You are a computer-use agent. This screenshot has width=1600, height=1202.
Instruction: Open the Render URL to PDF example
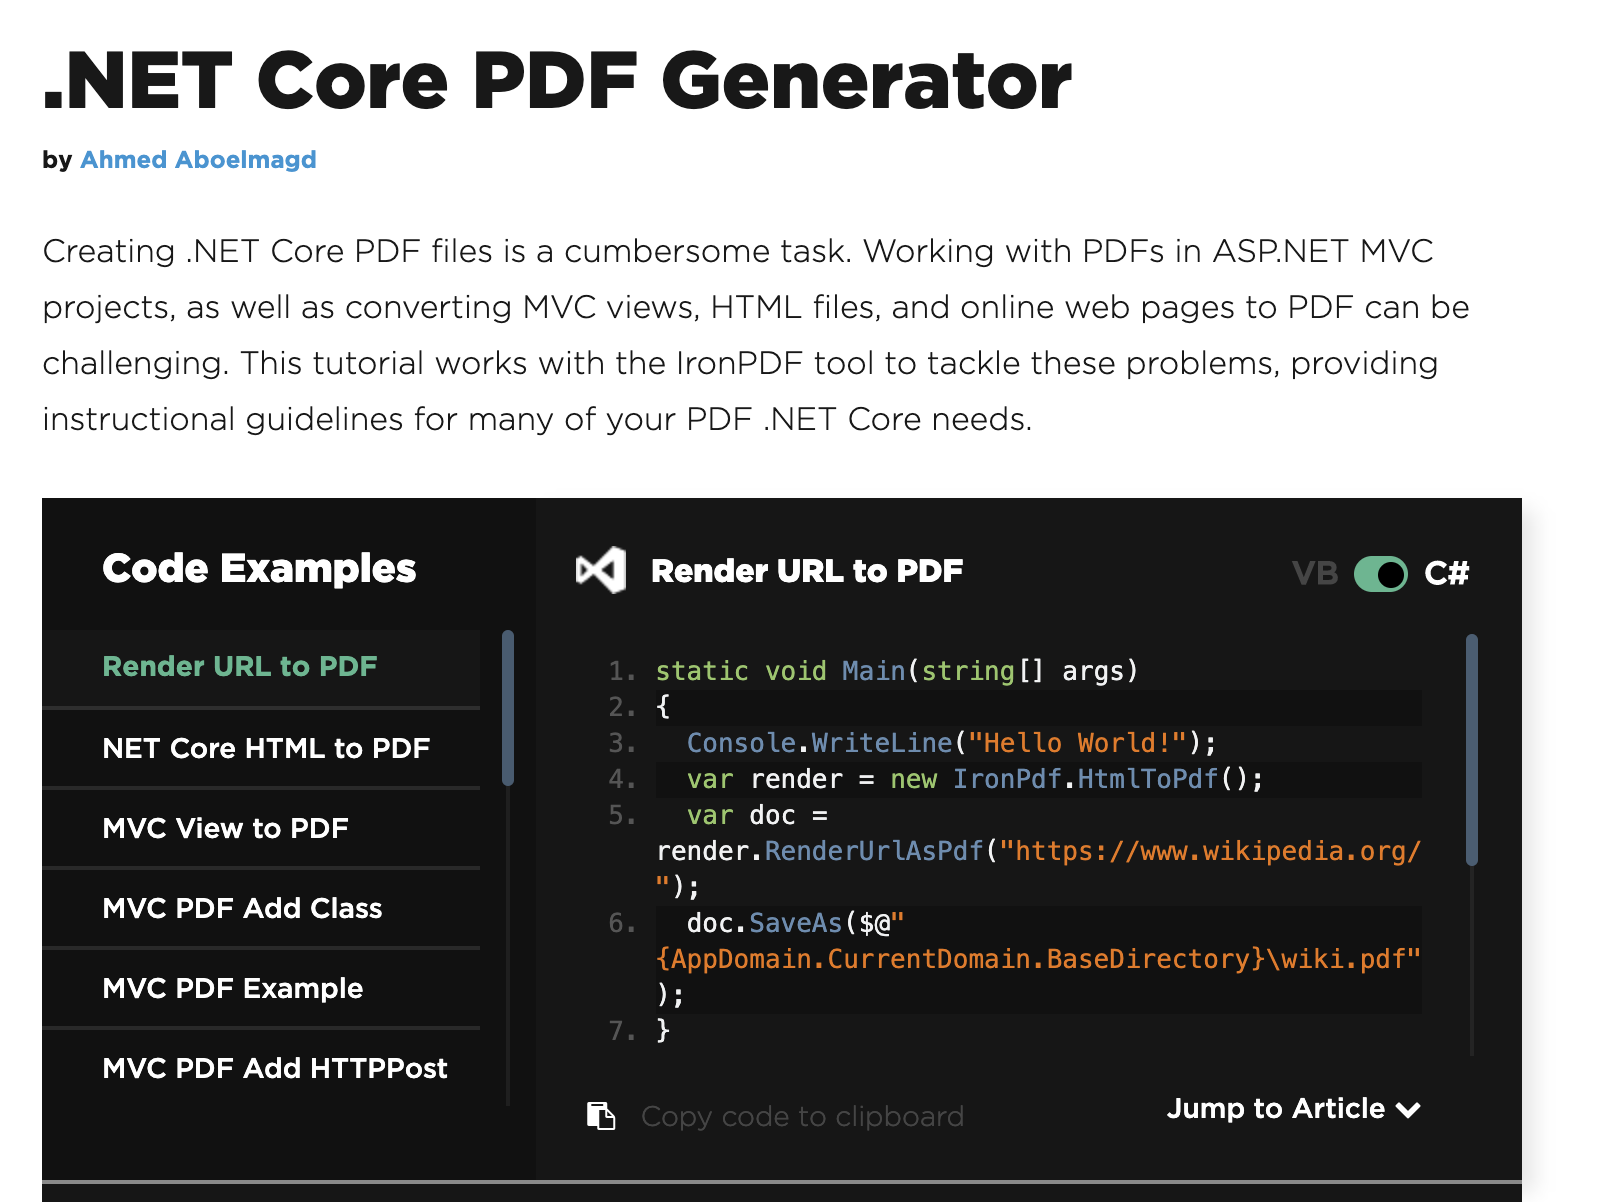pos(240,667)
